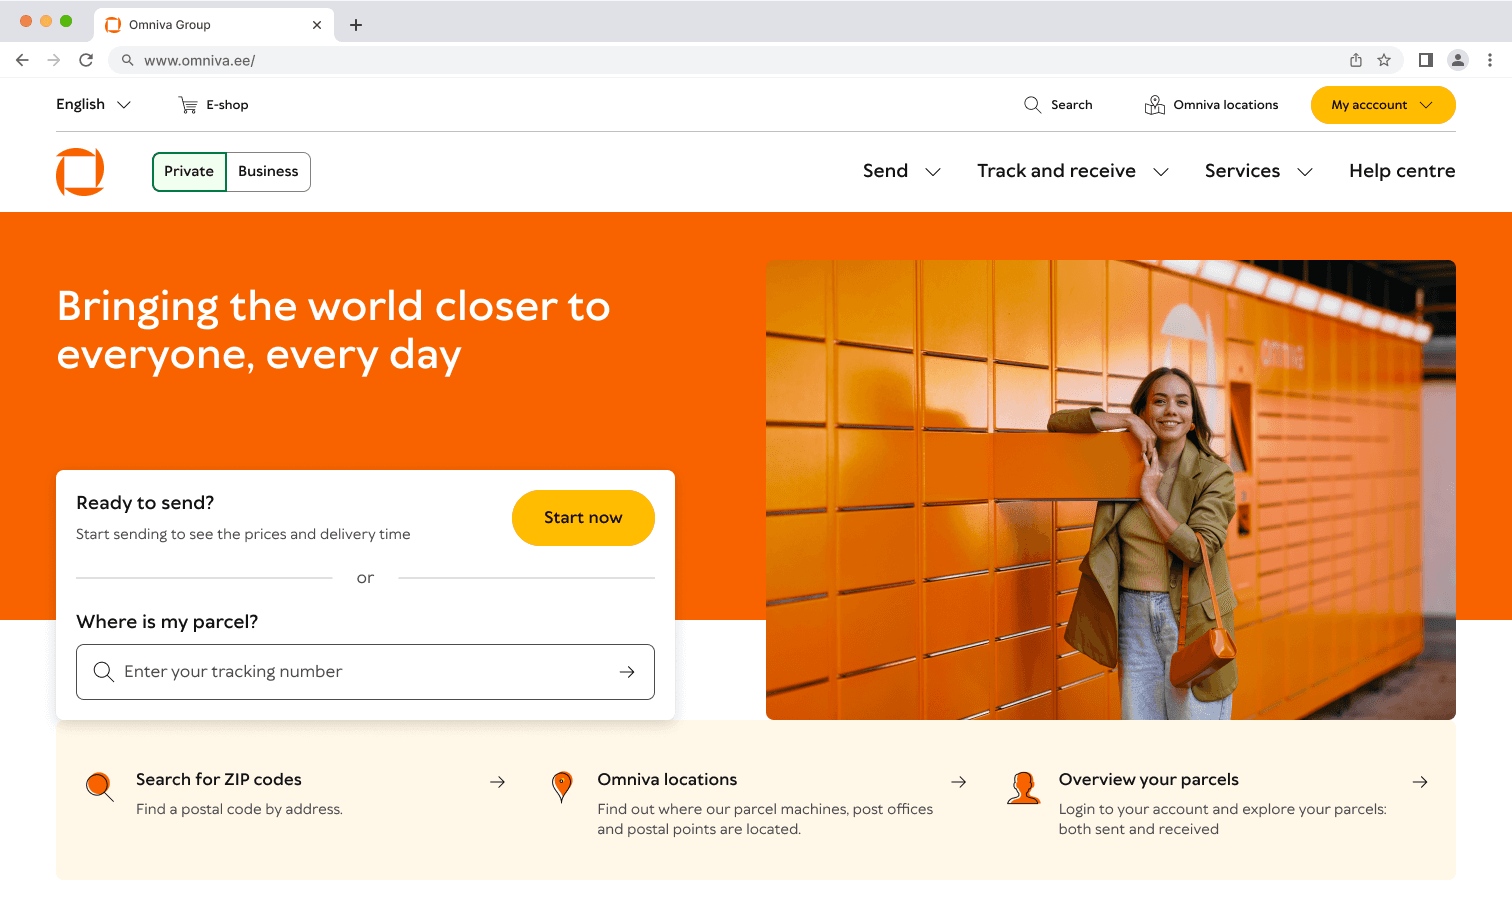Submit tracking number with arrow icon
The height and width of the screenshot is (912, 1512).
627,672
